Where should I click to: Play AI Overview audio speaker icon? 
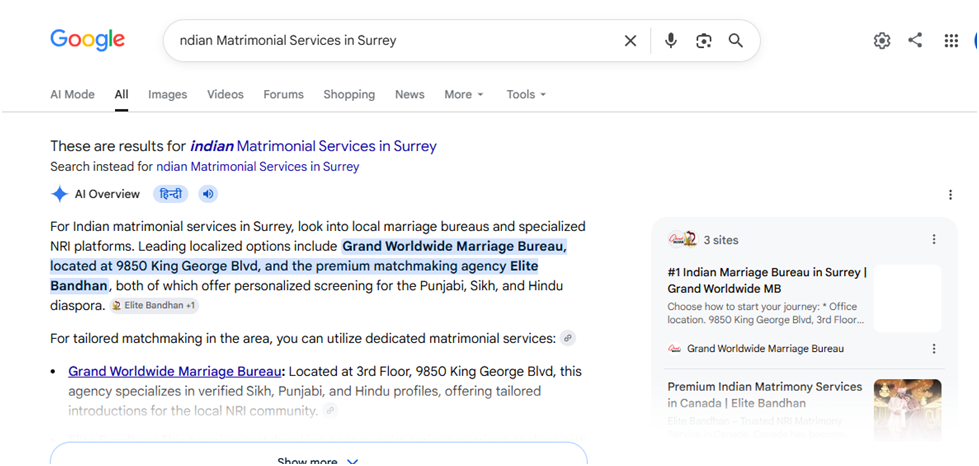[x=209, y=194]
